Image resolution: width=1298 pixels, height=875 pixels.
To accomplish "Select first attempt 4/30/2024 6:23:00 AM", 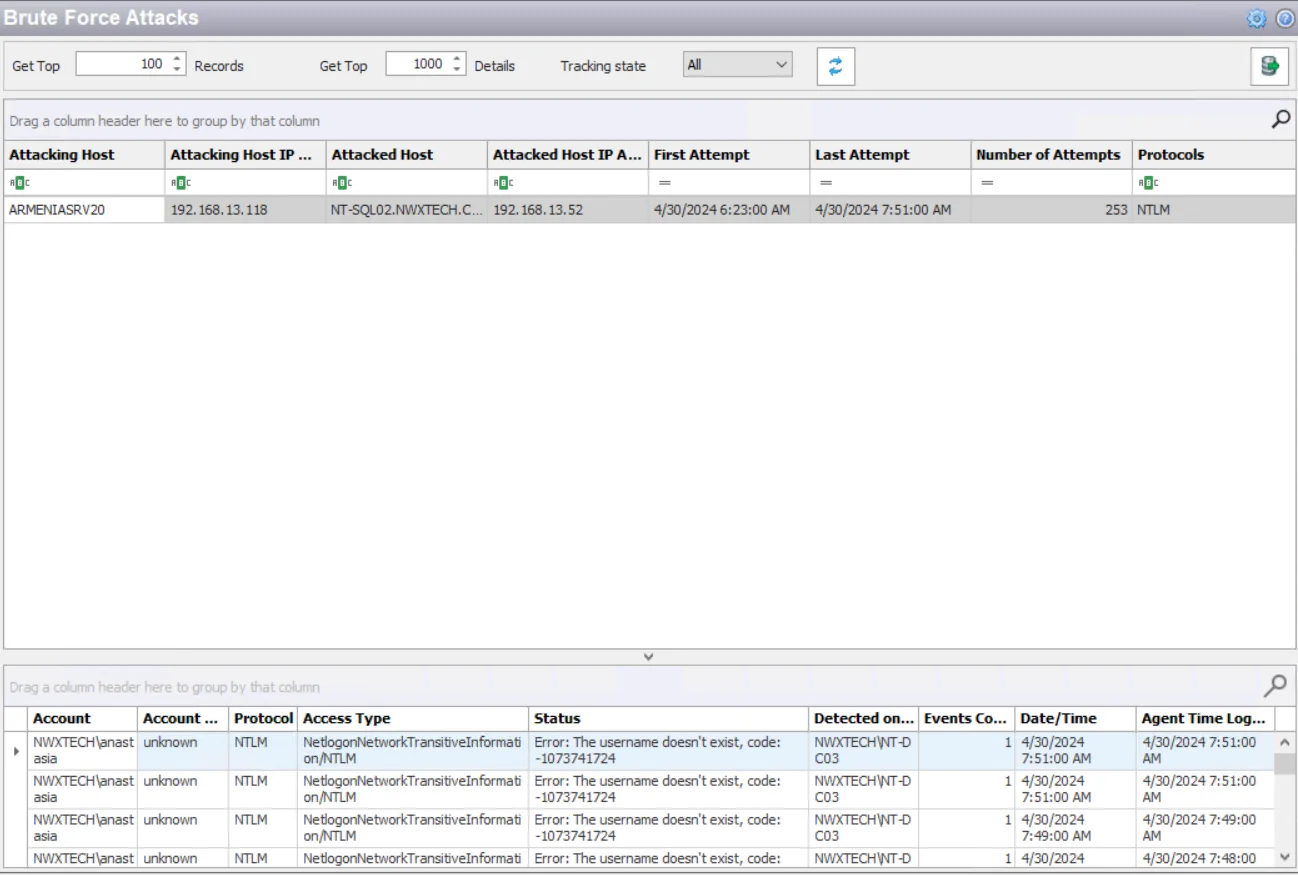I will pyautogui.click(x=729, y=210).
